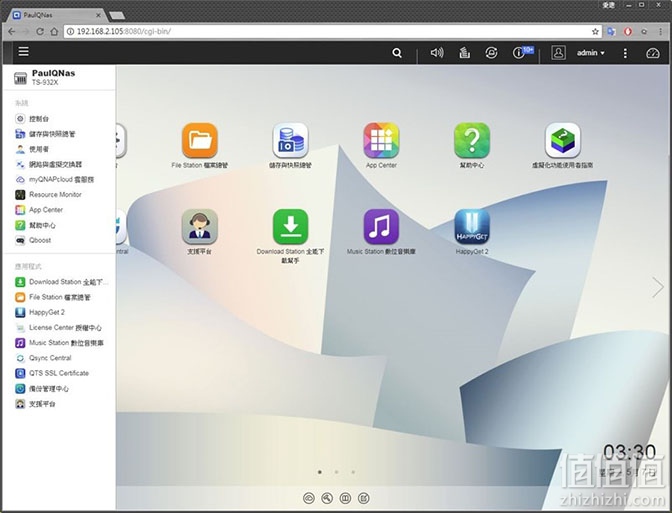Open Music Station in side menu list
This screenshot has height=513, width=672.
[59, 343]
